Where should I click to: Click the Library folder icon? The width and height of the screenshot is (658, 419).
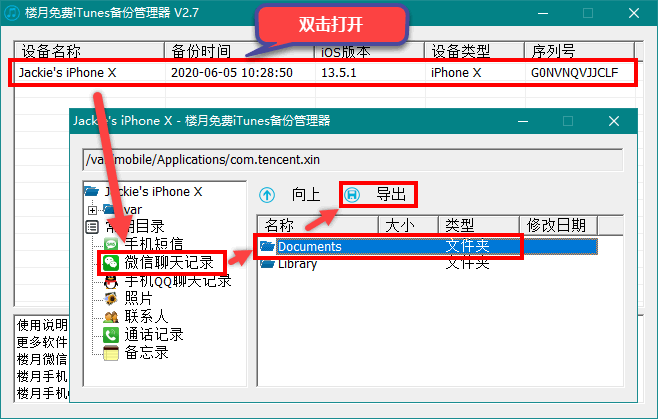coord(267,264)
